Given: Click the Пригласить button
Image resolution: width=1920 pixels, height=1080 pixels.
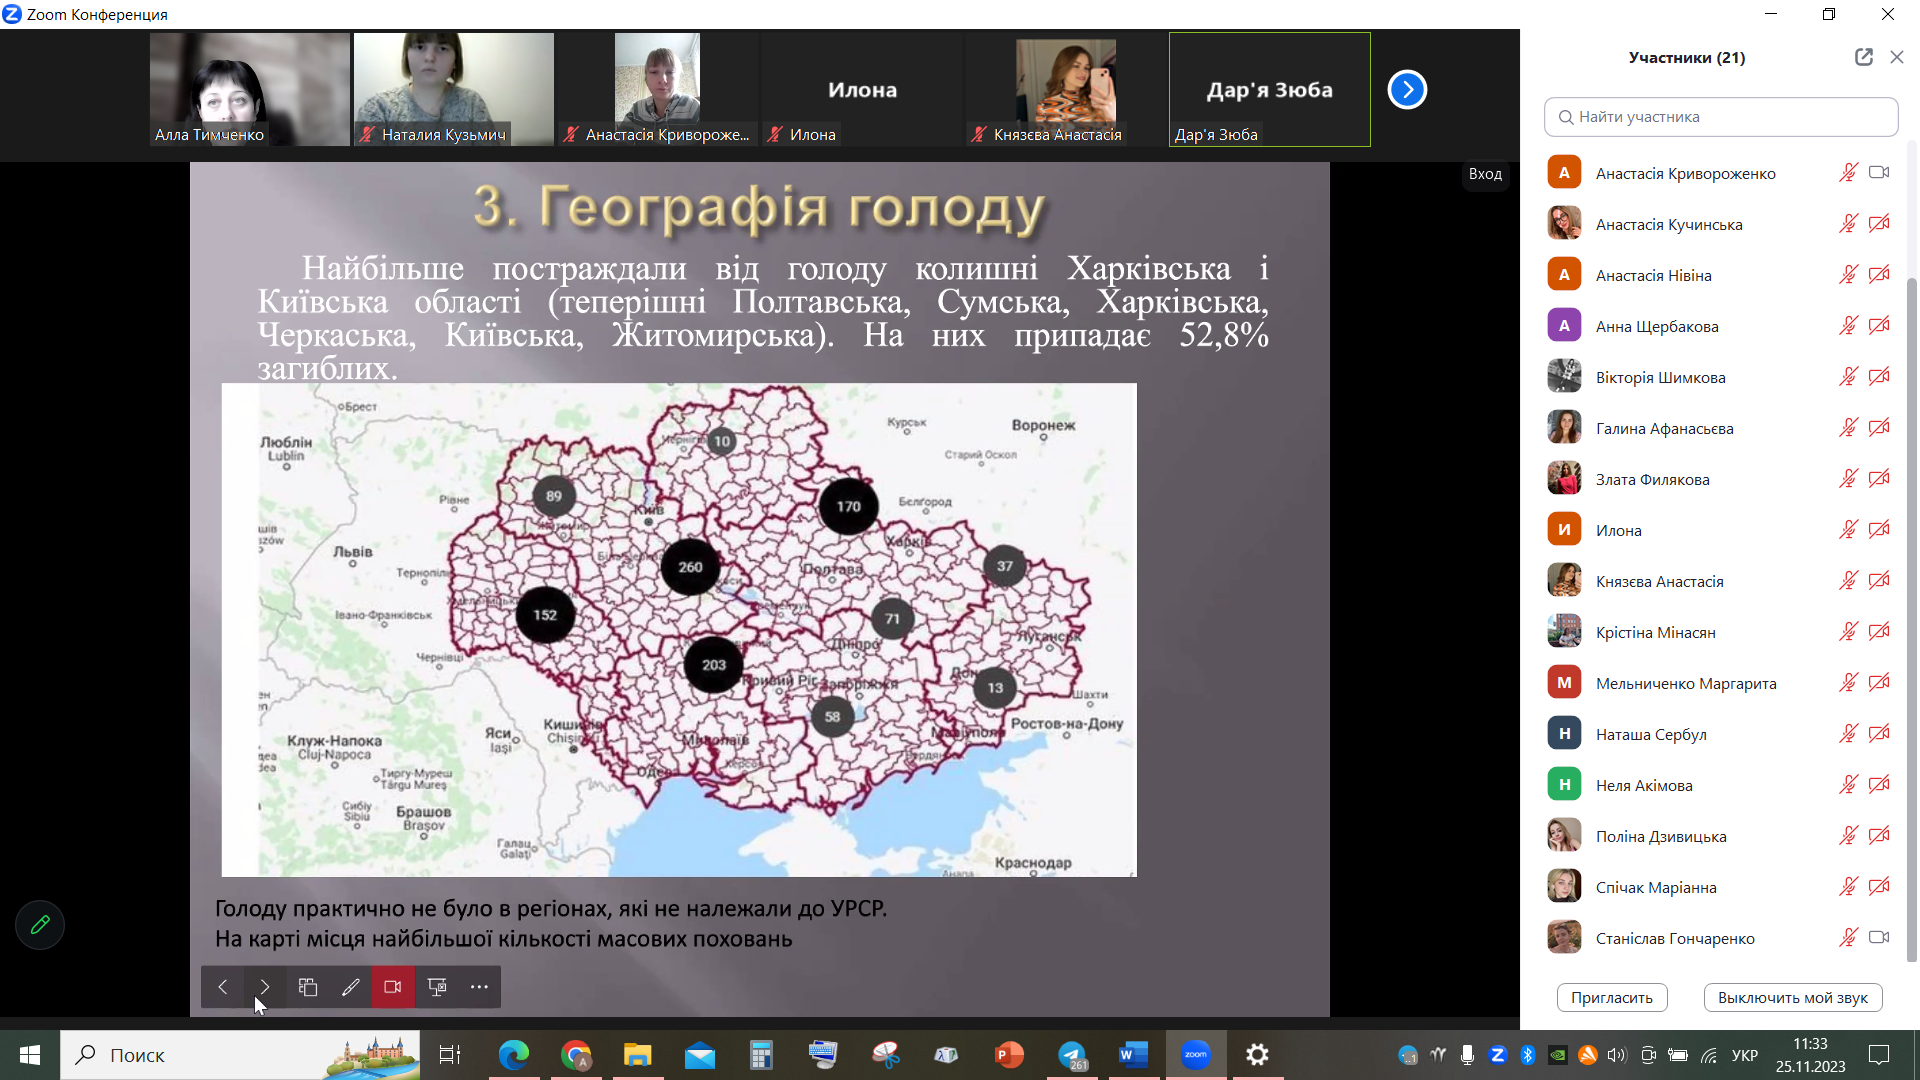Looking at the screenshot, I should 1611,997.
